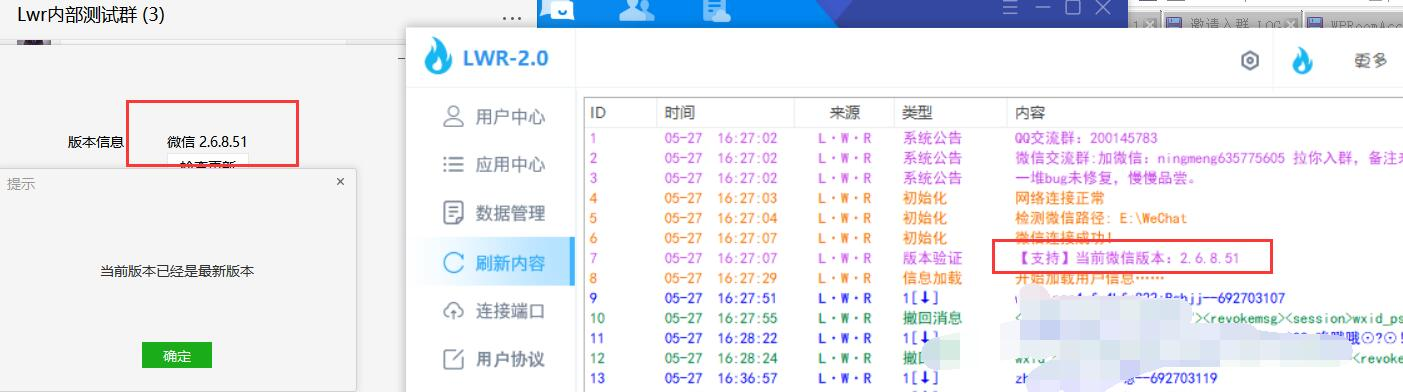Viewport: 1403px width, 392px height.
Task: Open the 数据管理 sidebar item
Action: (x=494, y=213)
